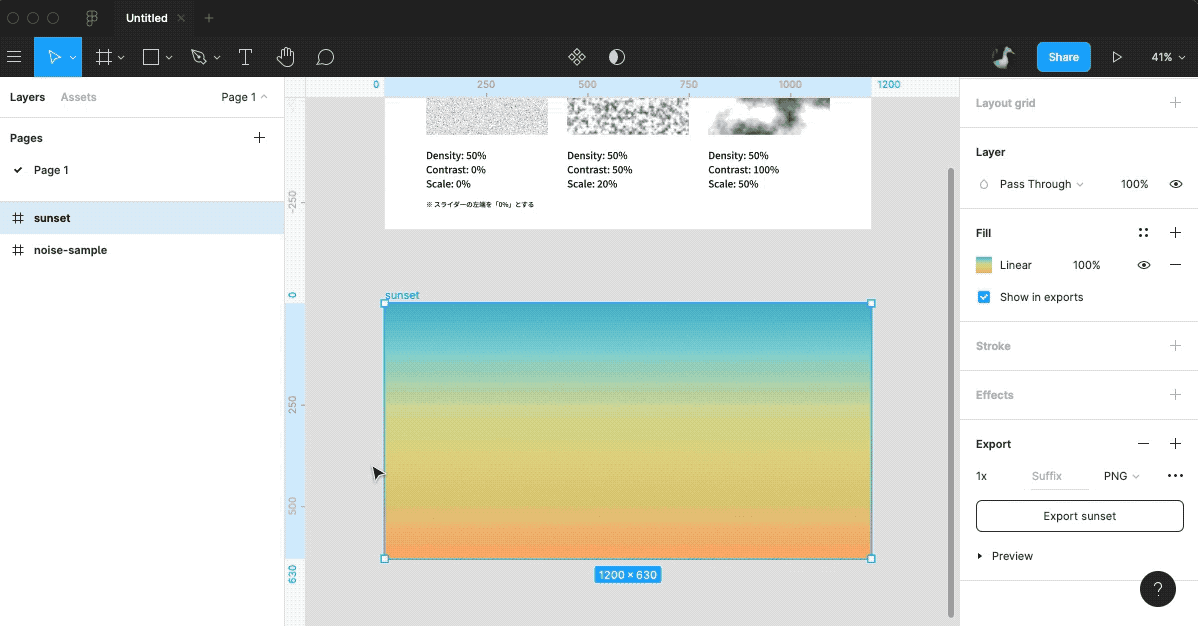Remove the Linear fill with minus
This screenshot has width=1198, height=626.
[1175, 264]
